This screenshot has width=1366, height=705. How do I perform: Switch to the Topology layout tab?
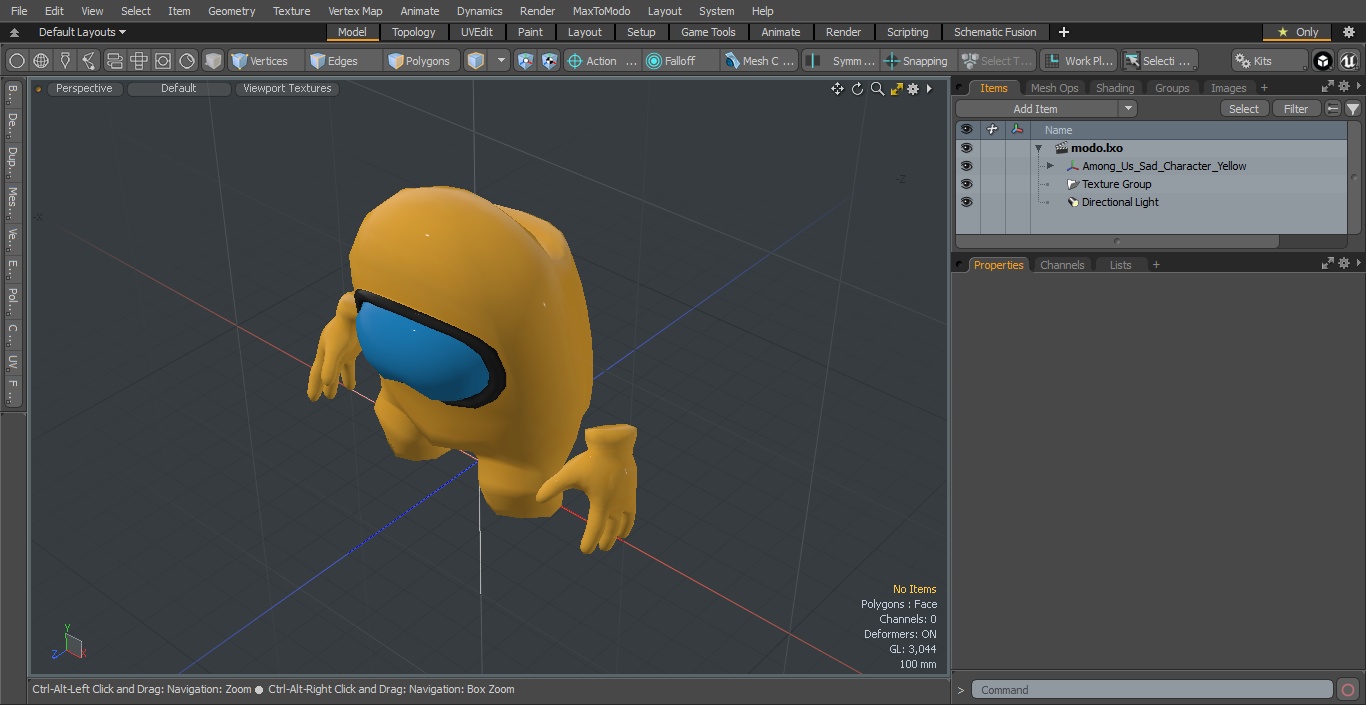[x=413, y=32]
